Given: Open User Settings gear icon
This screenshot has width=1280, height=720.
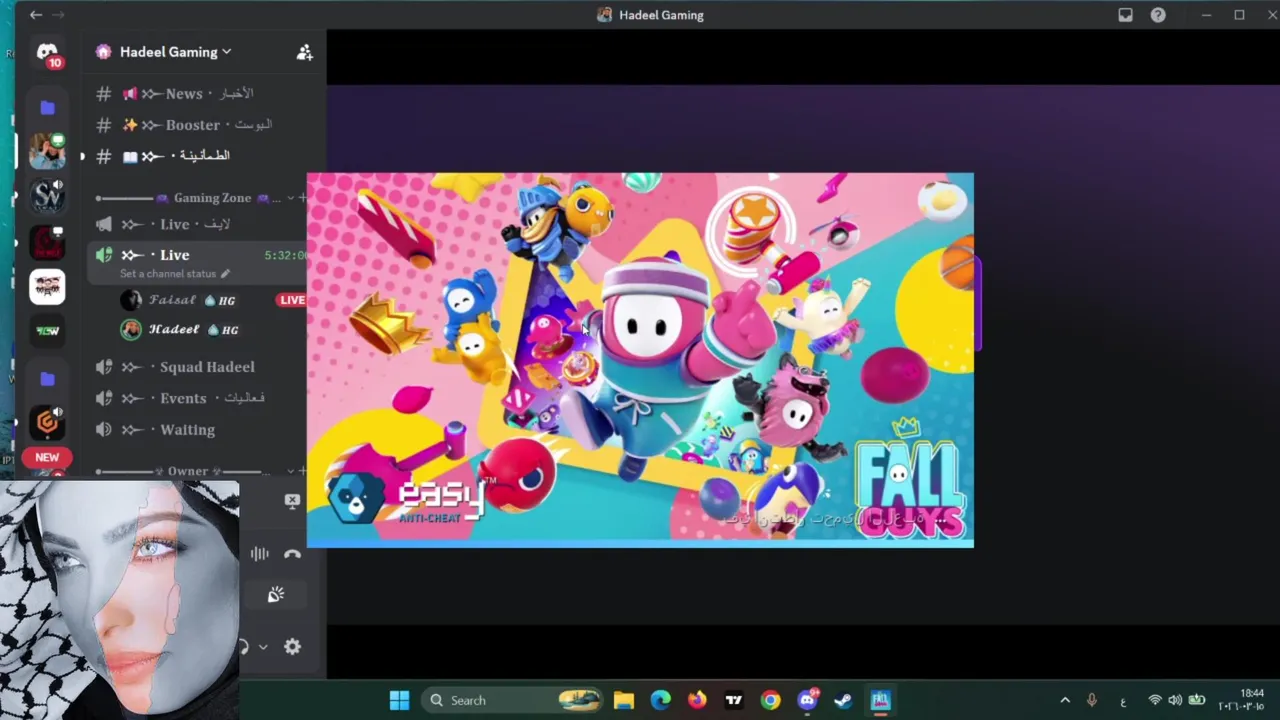Looking at the screenshot, I should click(292, 647).
